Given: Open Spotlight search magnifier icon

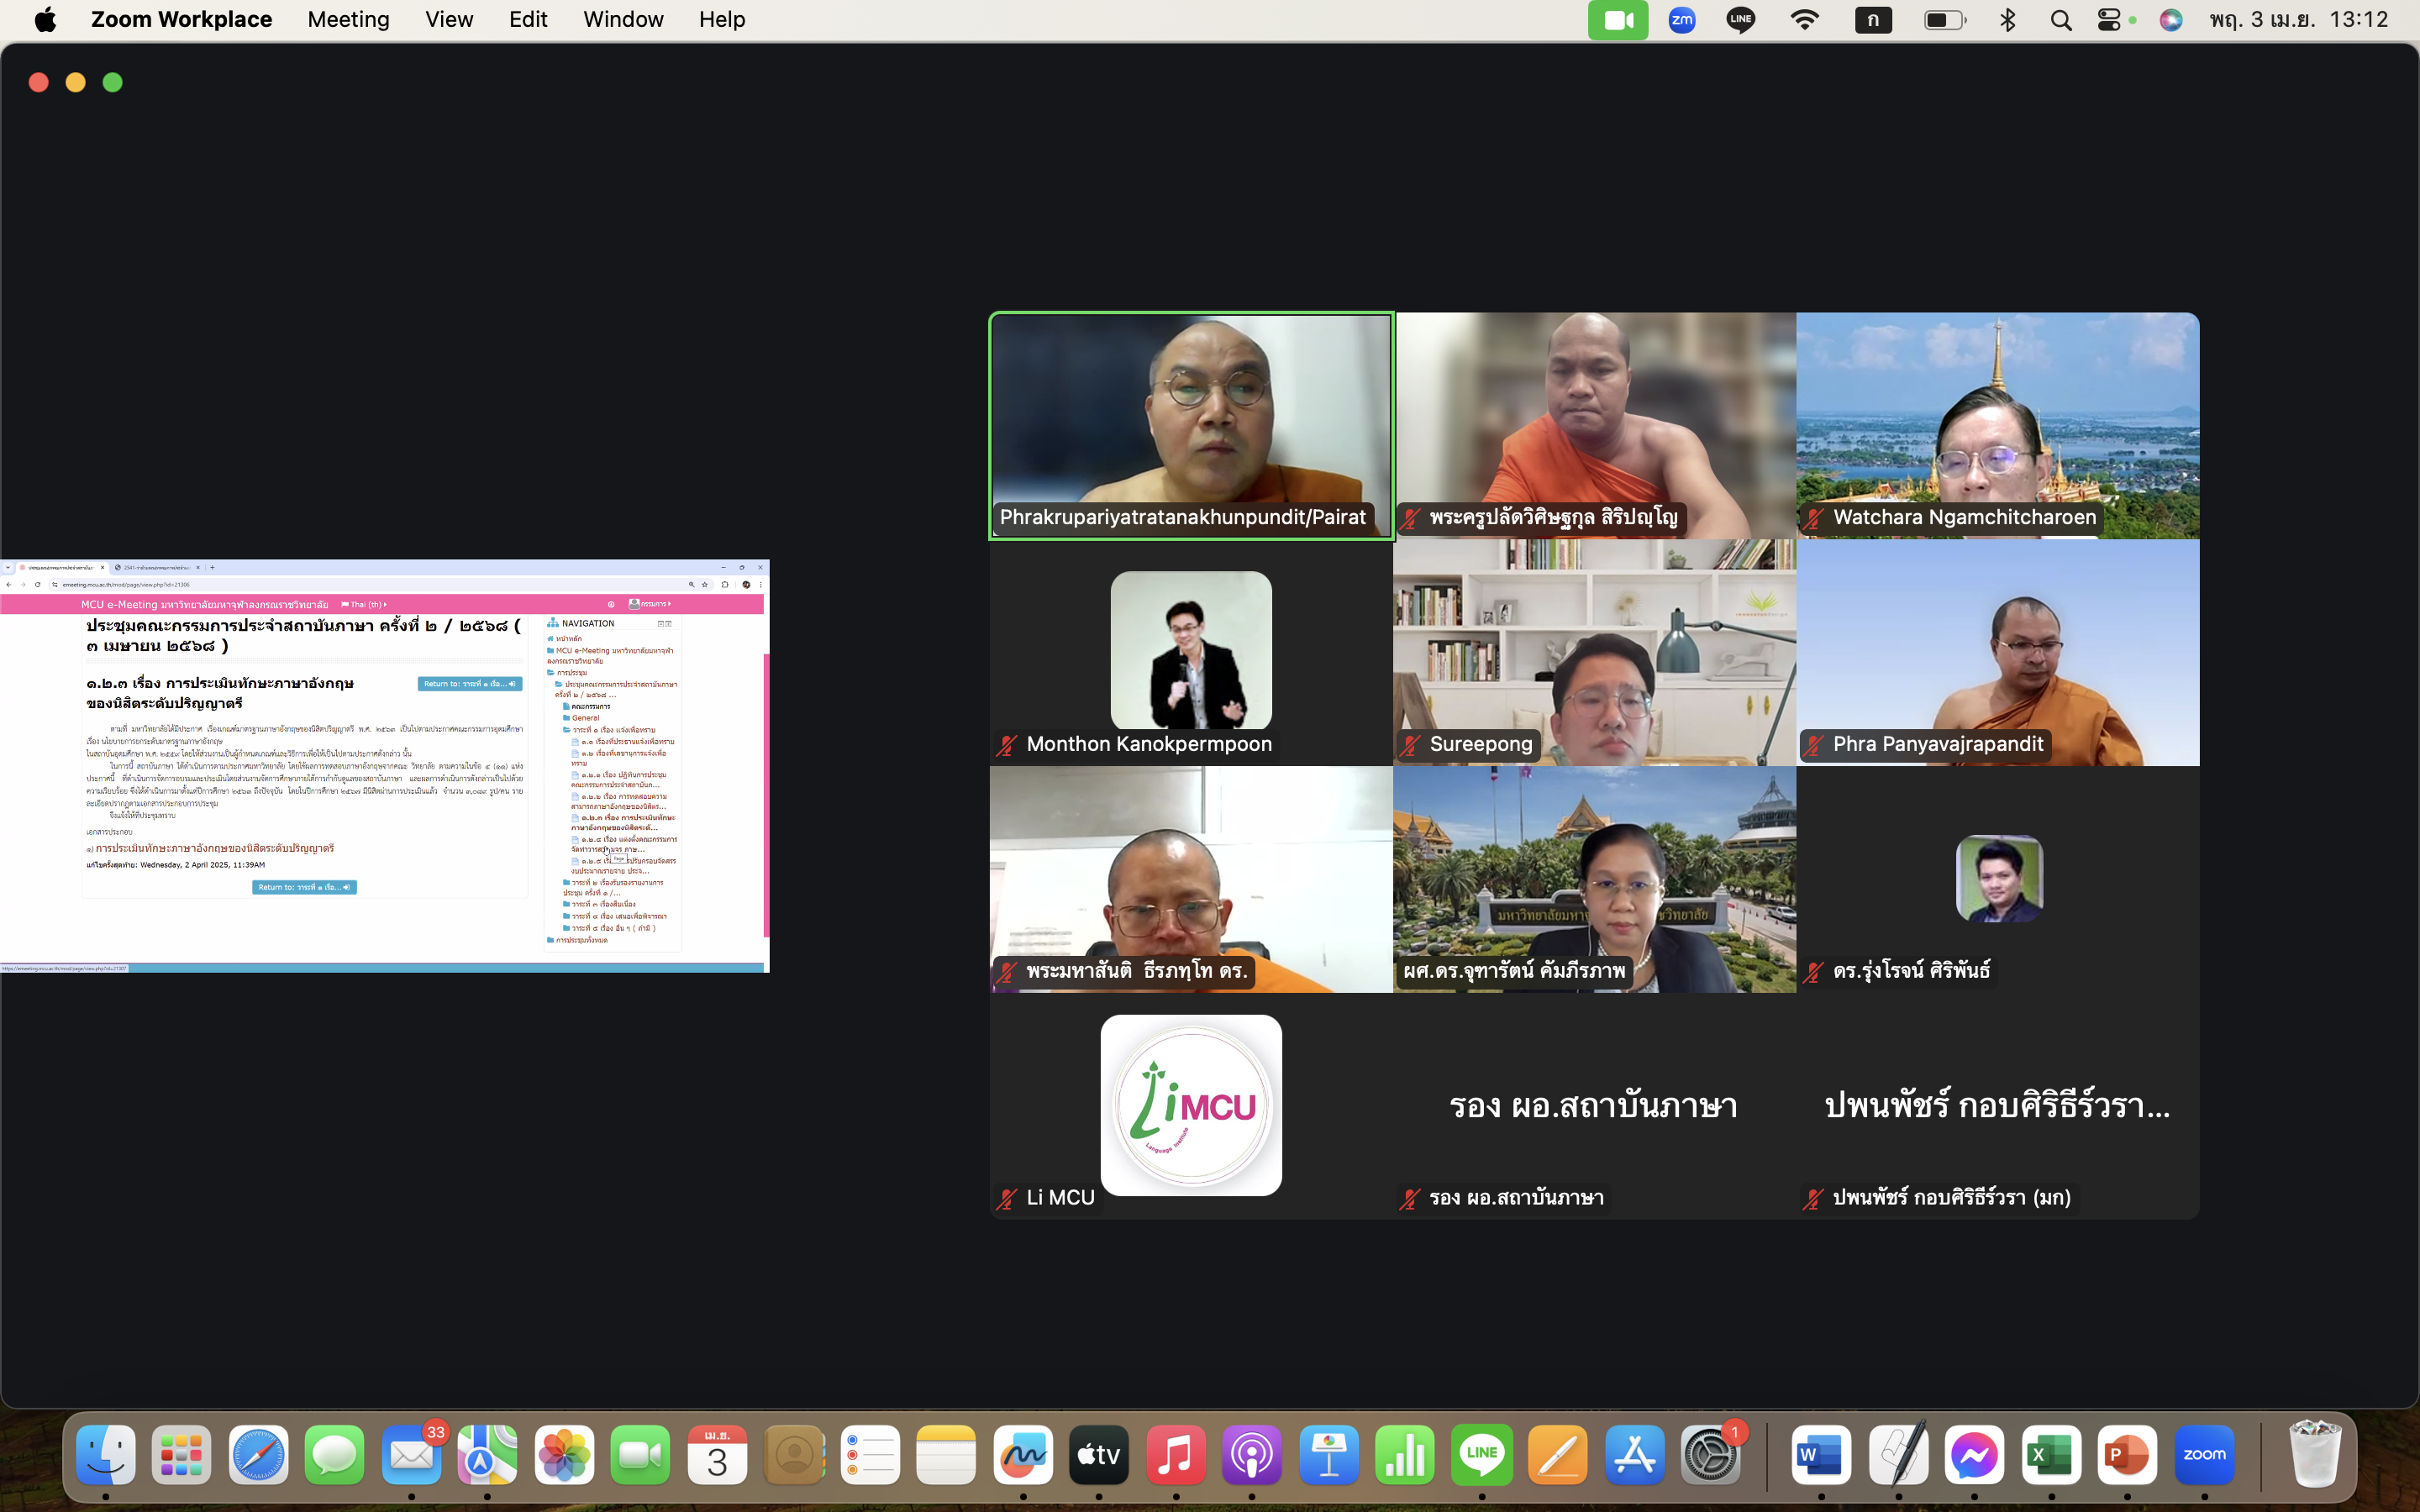Looking at the screenshot, I should [x=2060, y=20].
